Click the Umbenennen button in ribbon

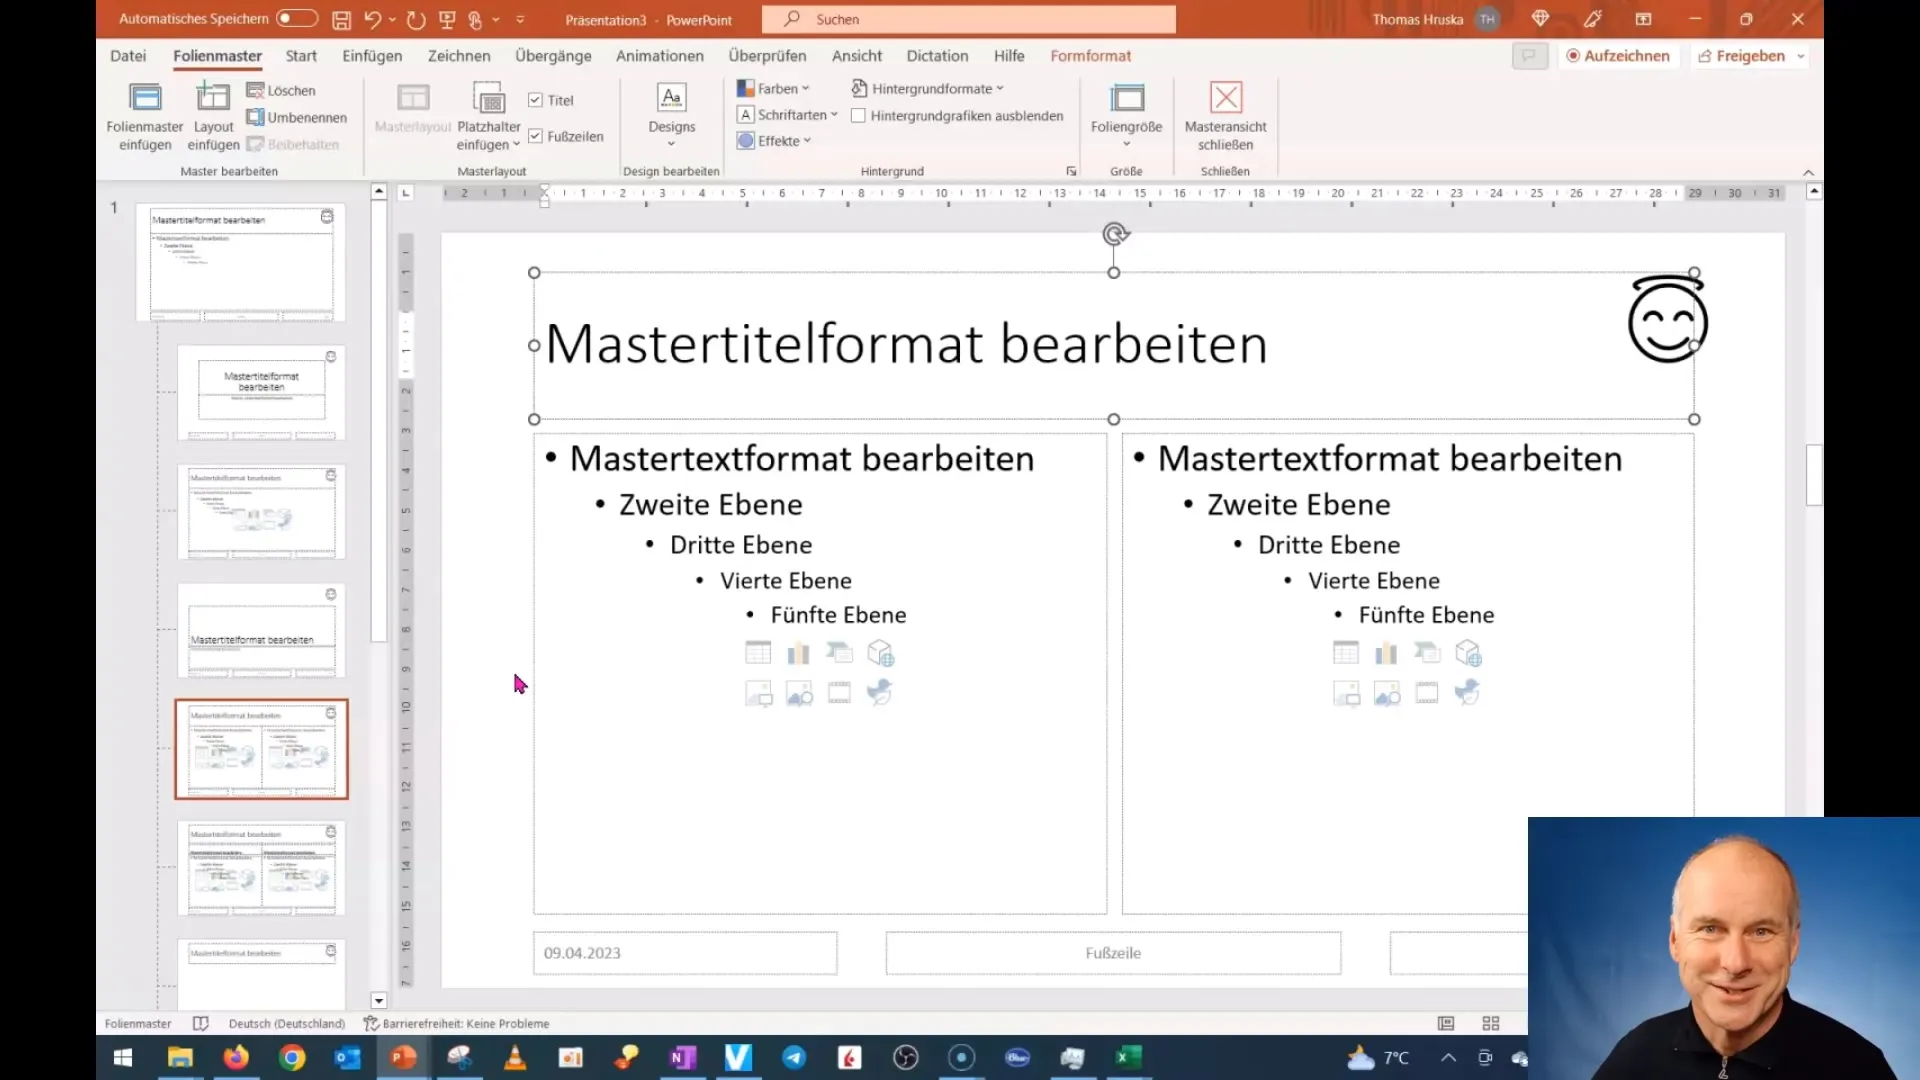[297, 117]
